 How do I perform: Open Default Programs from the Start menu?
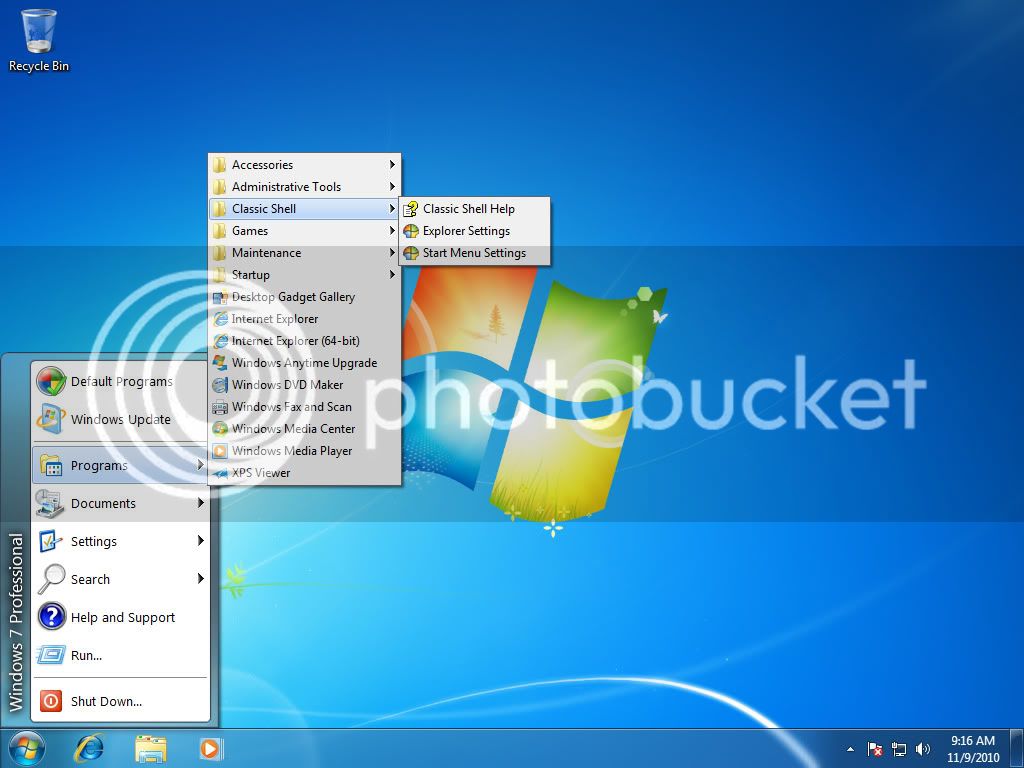click(120, 381)
